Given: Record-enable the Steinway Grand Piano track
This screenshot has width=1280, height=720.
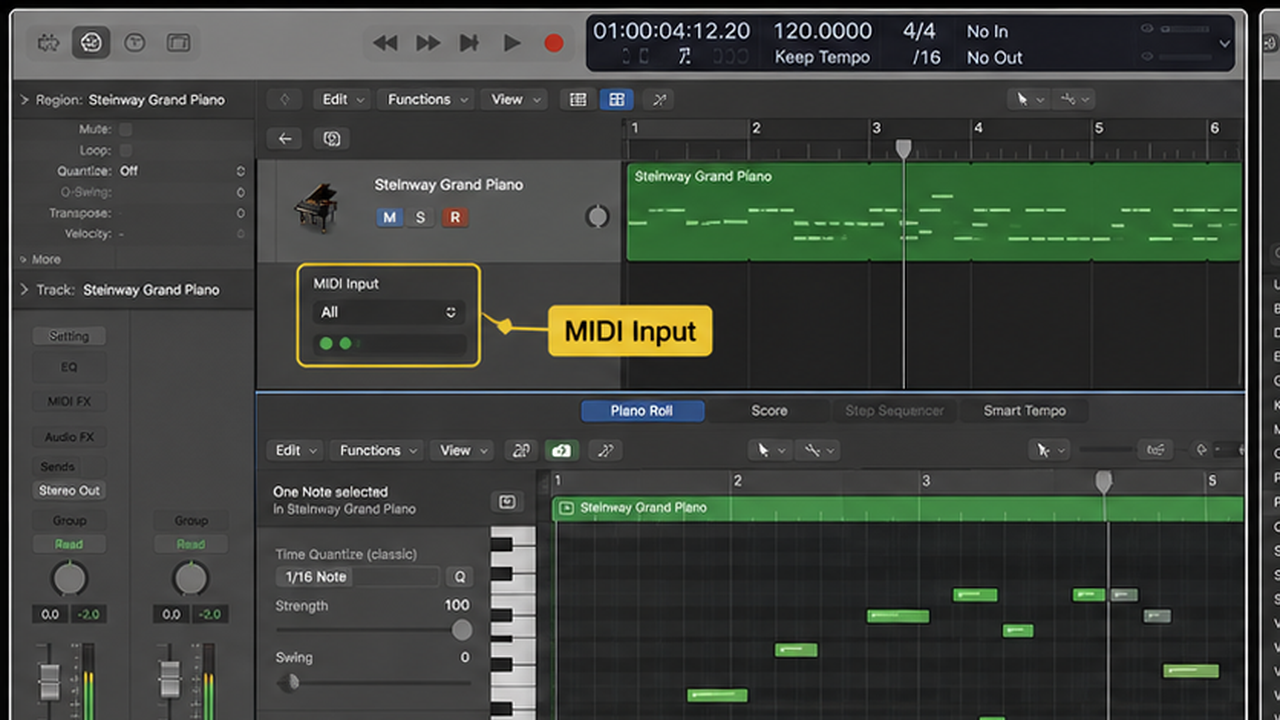Looking at the screenshot, I should [455, 217].
